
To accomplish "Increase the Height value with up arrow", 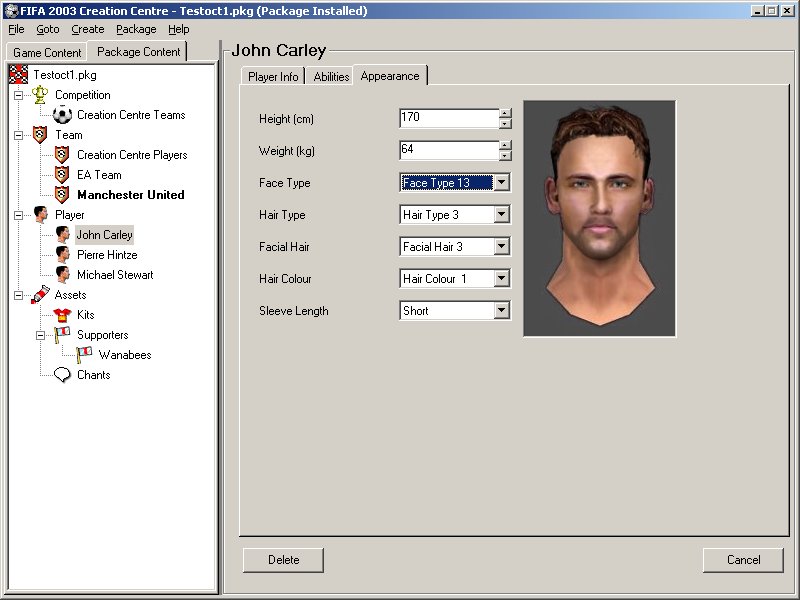I will (x=505, y=114).
